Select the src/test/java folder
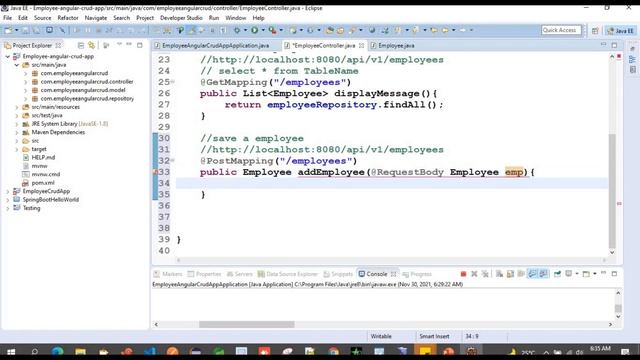 pyautogui.click(x=47, y=116)
